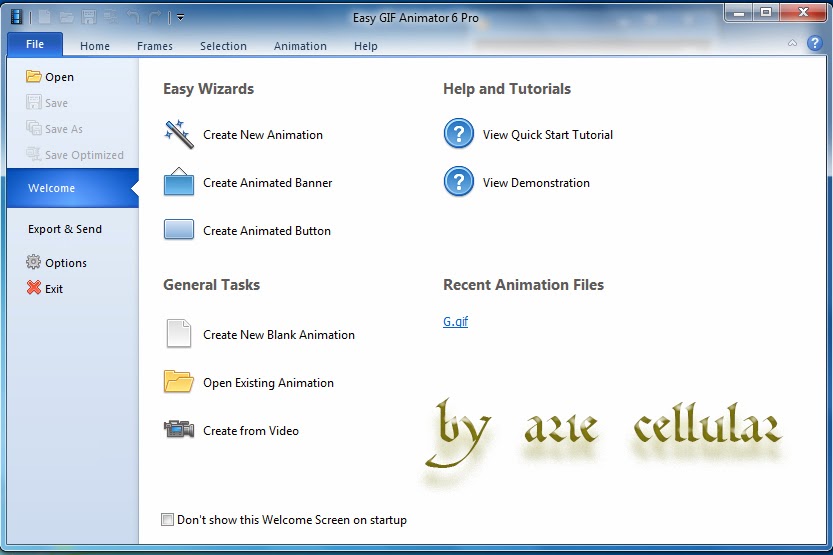Open the Selection ribbon tab

tap(223, 46)
